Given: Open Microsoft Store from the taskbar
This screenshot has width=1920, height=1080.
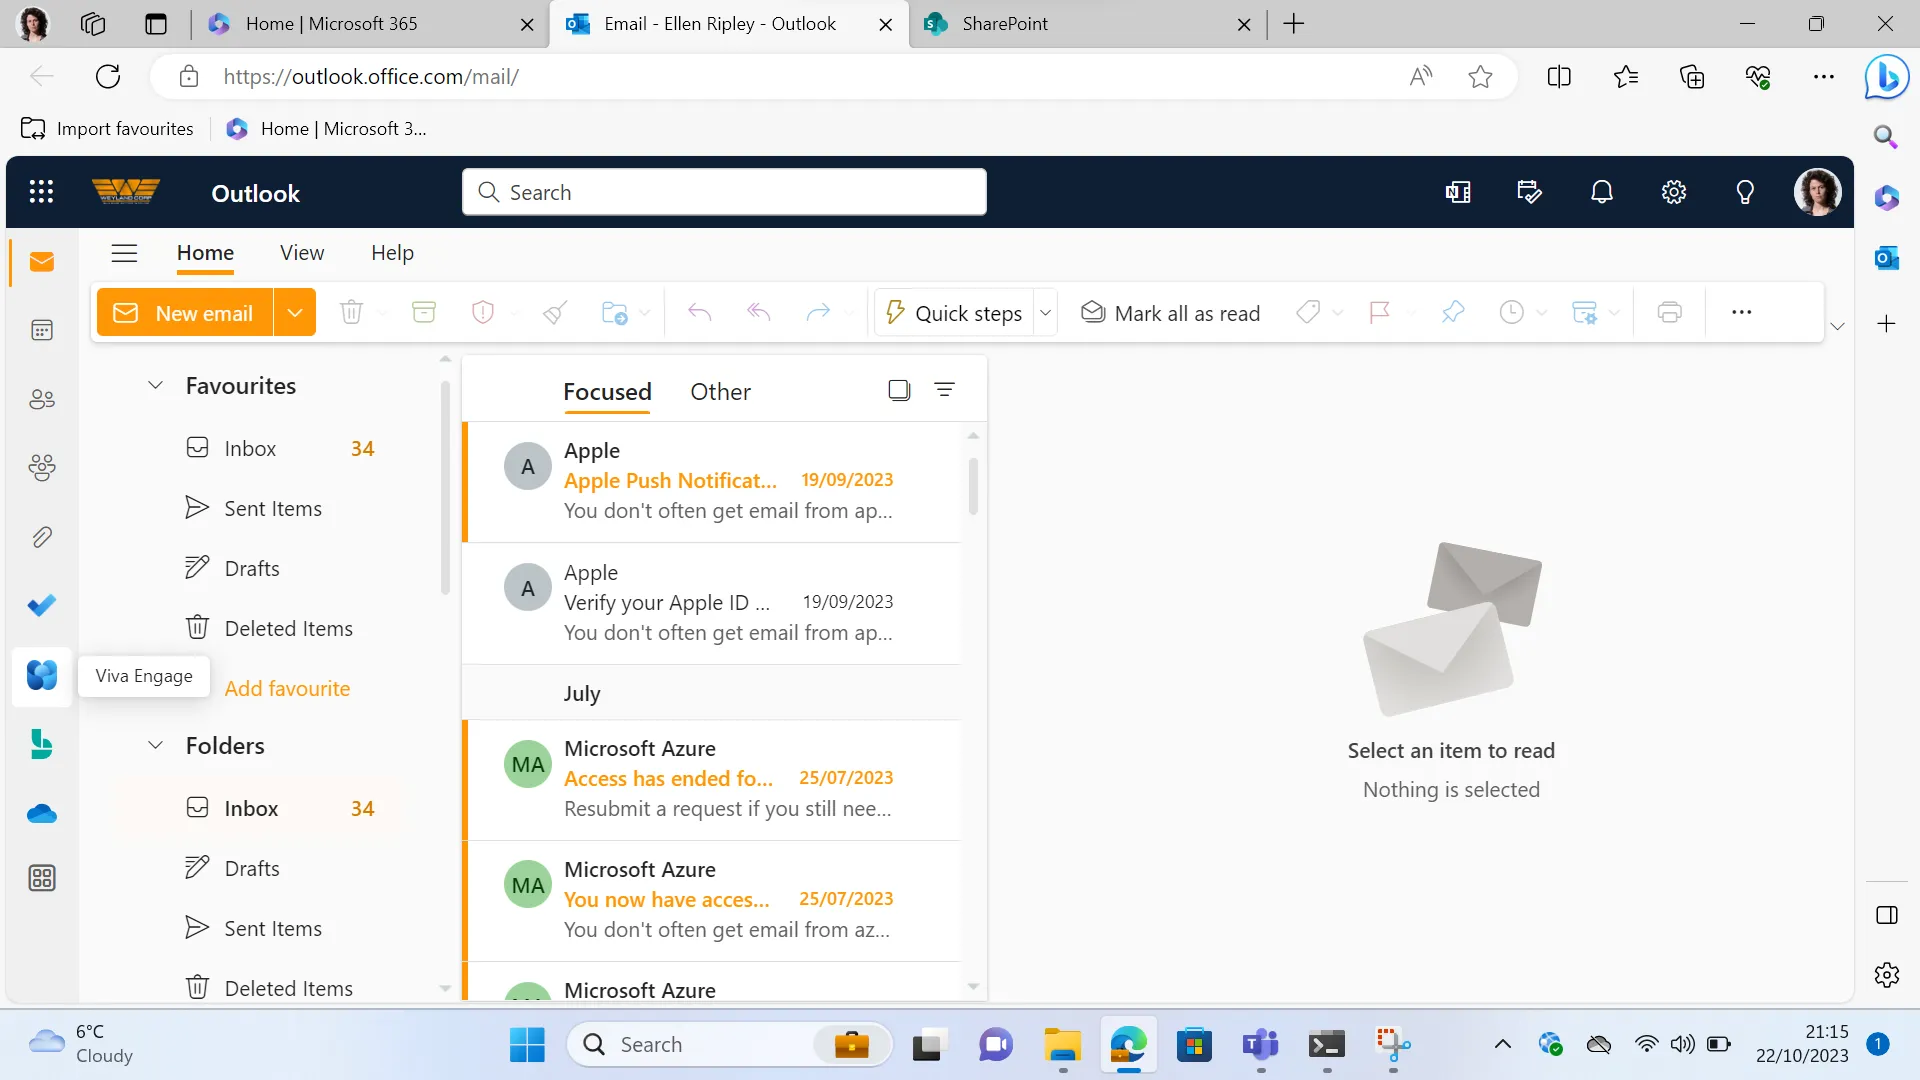Looking at the screenshot, I should pos(1194,1045).
